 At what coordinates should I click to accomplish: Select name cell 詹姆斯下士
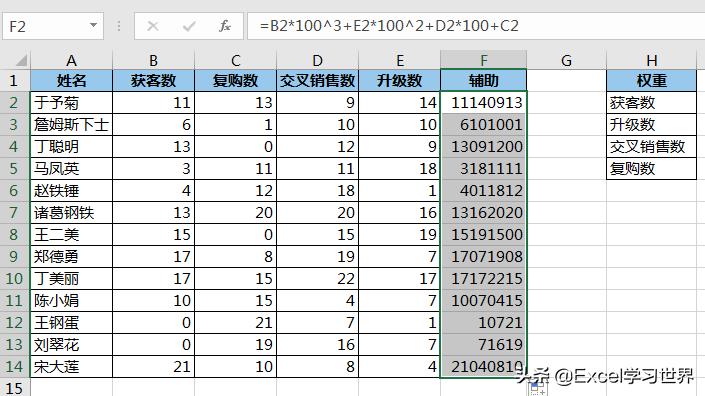(71, 125)
